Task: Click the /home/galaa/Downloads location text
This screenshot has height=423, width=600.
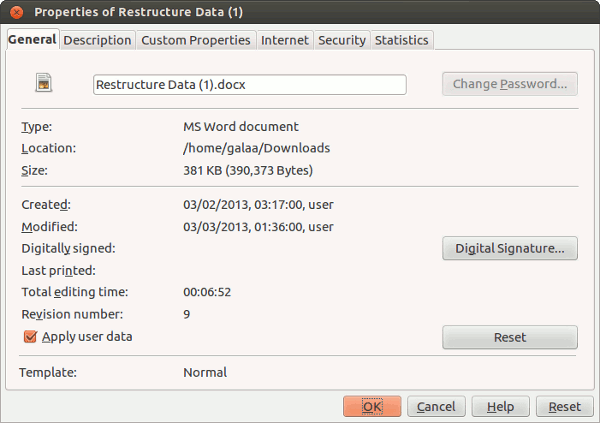Action: click(x=256, y=148)
